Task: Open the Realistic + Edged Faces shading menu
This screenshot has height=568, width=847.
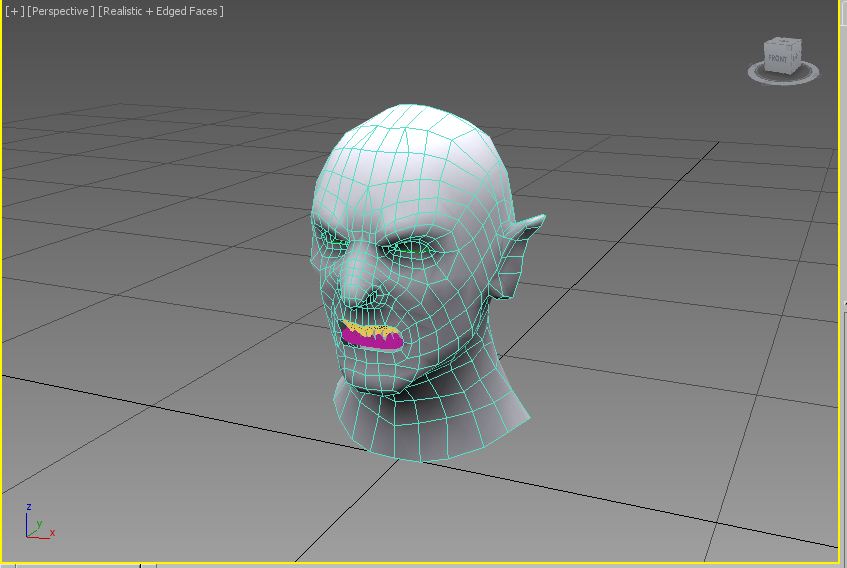Action: pos(161,11)
